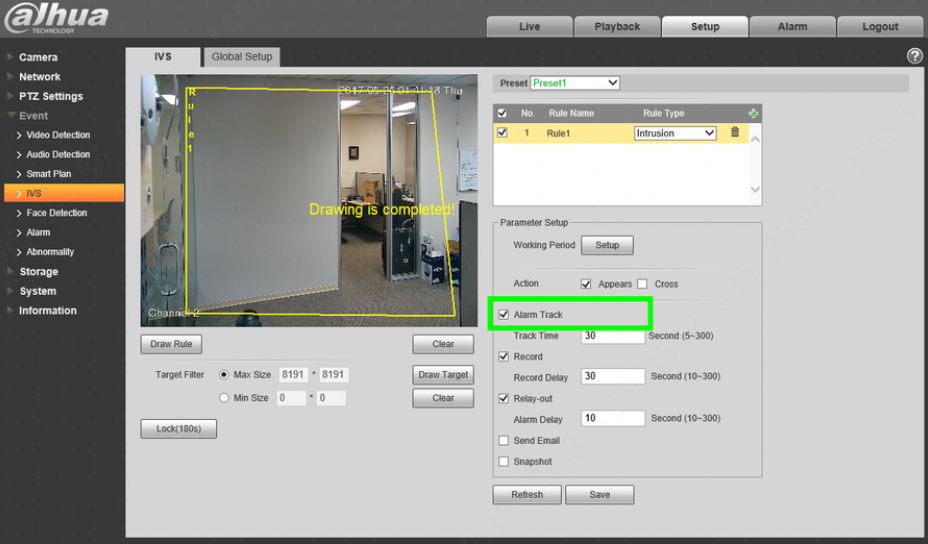Click the Logout tab
This screenshot has width=928, height=544.
[x=879, y=27]
